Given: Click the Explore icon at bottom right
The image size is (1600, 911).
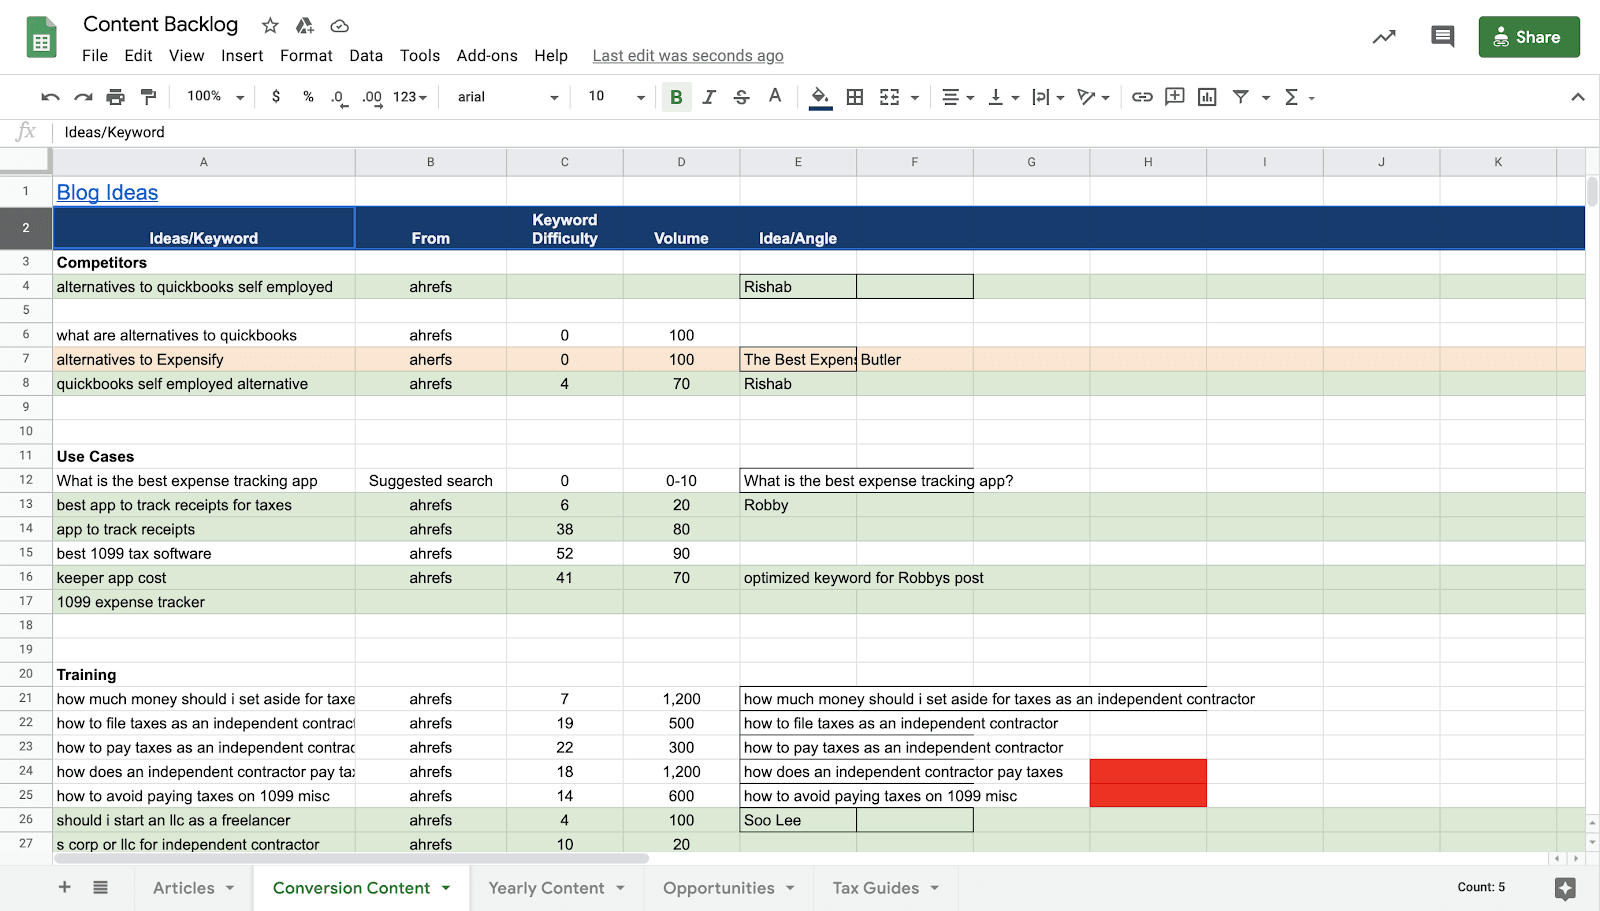Looking at the screenshot, I should click(1565, 888).
